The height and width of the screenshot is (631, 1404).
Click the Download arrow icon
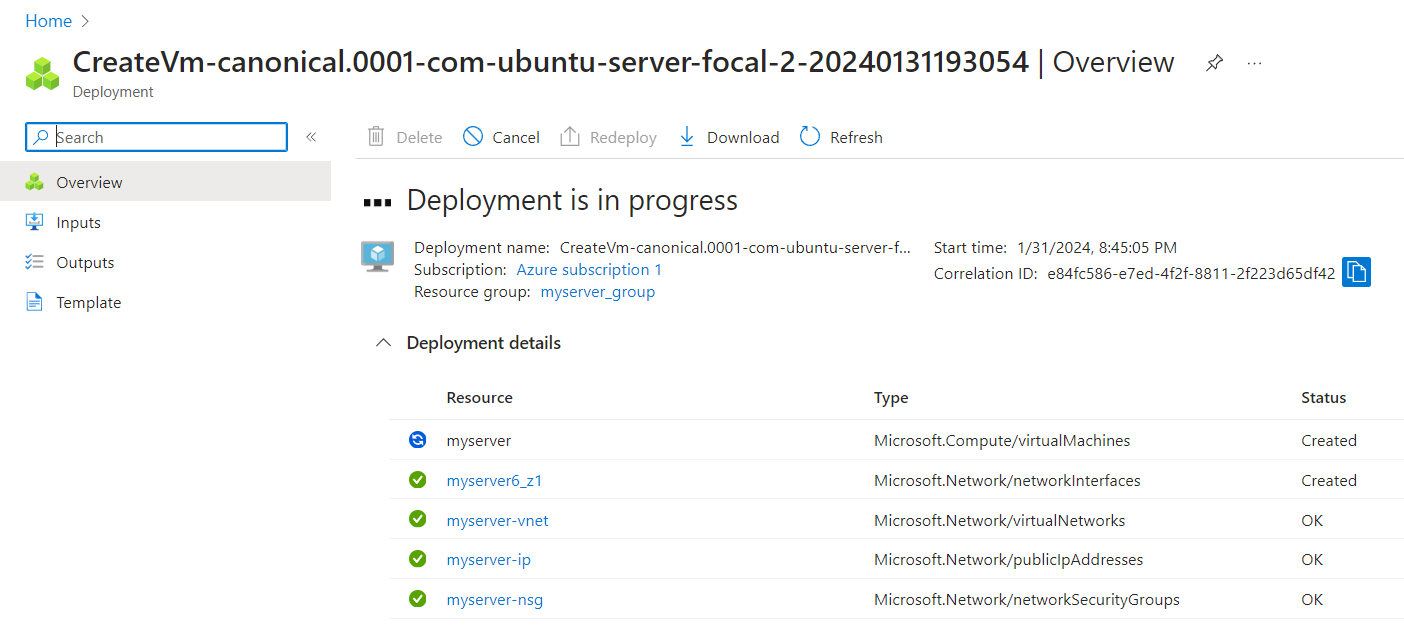pos(687,137)
